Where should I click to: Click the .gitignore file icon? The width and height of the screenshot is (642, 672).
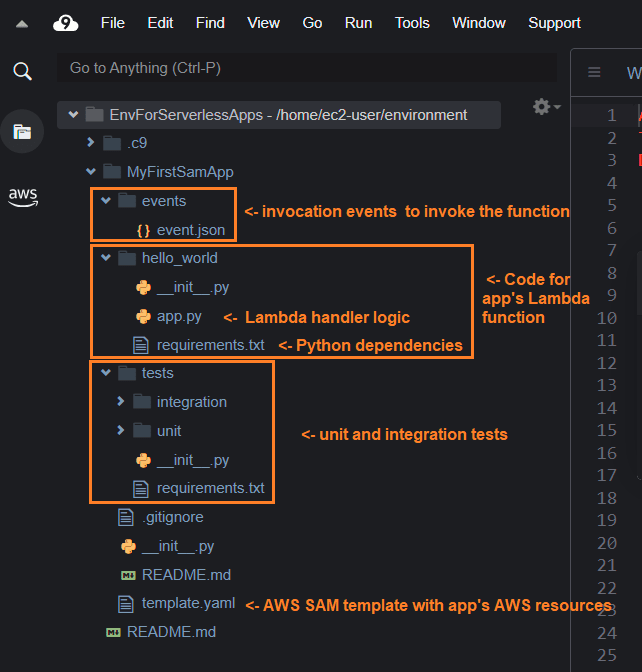coord(126,517)
